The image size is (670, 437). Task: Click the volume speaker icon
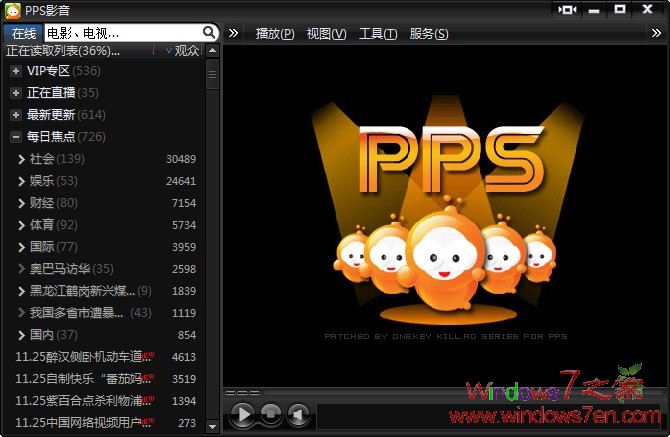point(298,413)
